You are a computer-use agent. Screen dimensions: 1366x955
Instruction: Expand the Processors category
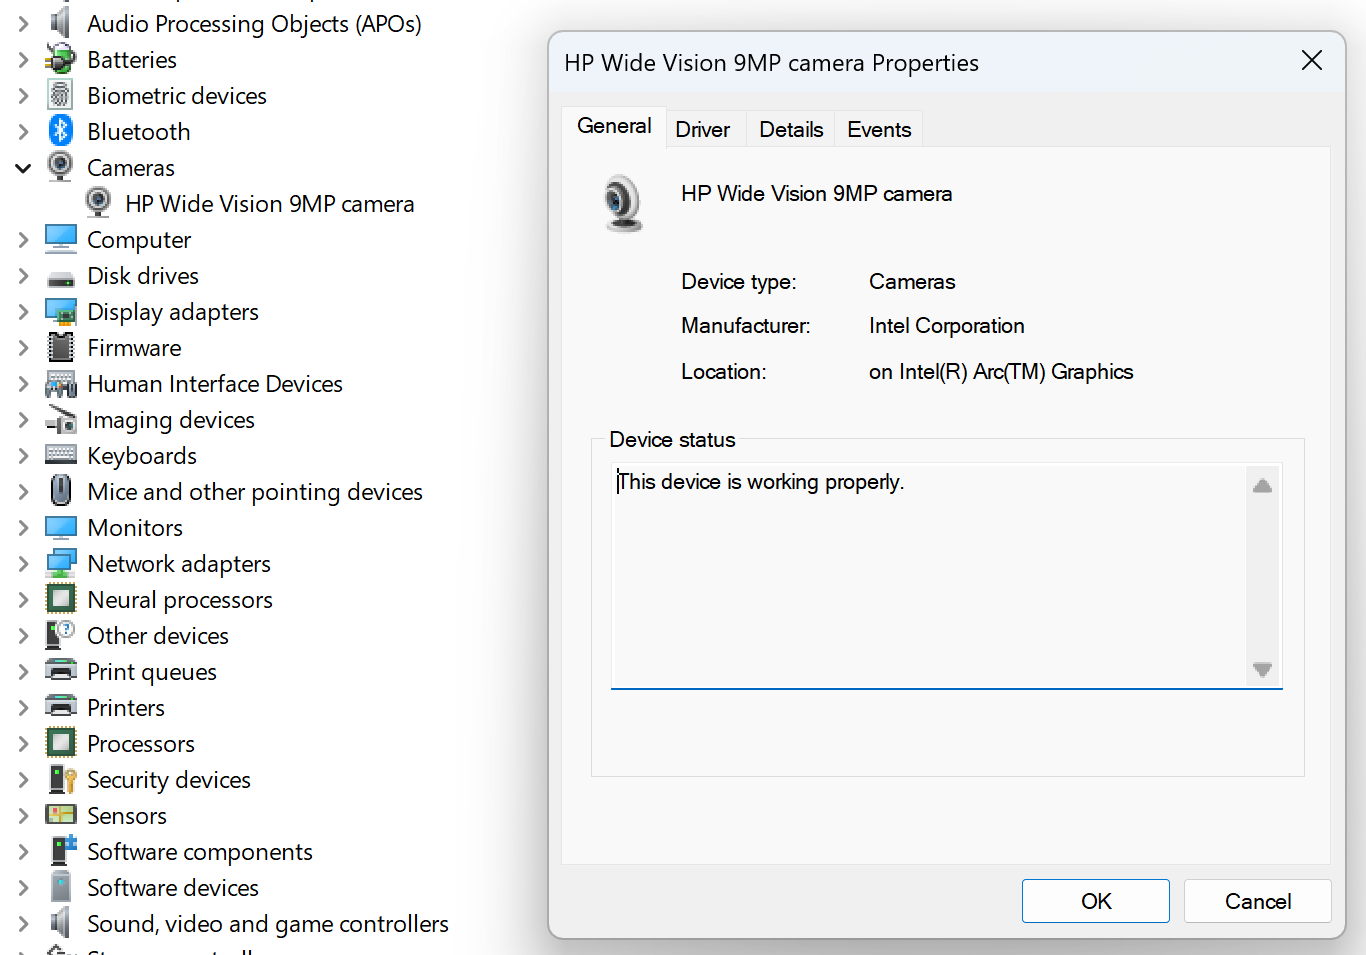tap(23, 744)
